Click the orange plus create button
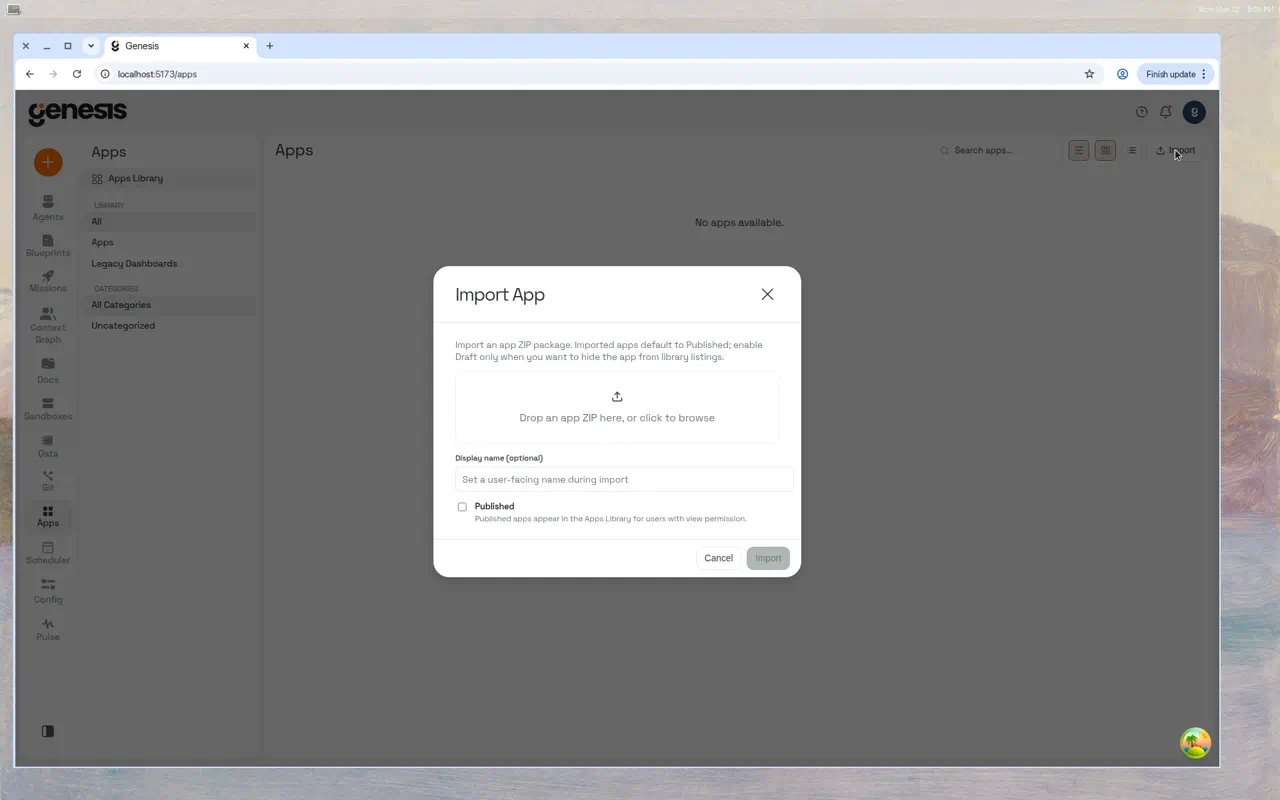This screenshot has width=1280, height=800. click(48, 162)
